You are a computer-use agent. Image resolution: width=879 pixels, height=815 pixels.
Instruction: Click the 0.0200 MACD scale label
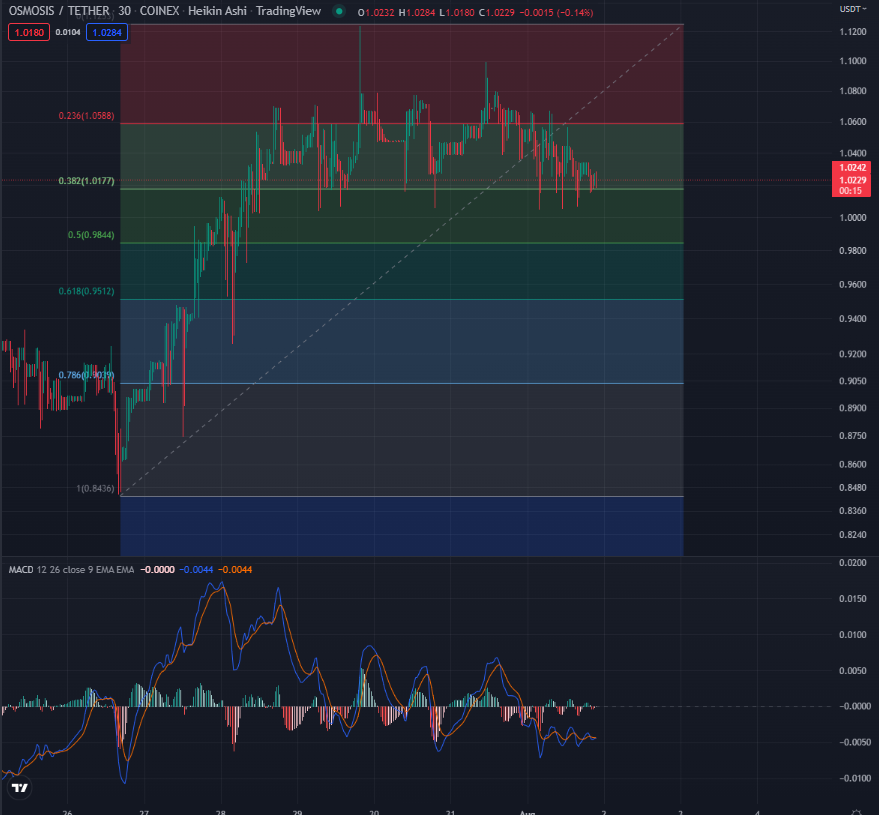(x=853, y=563)
